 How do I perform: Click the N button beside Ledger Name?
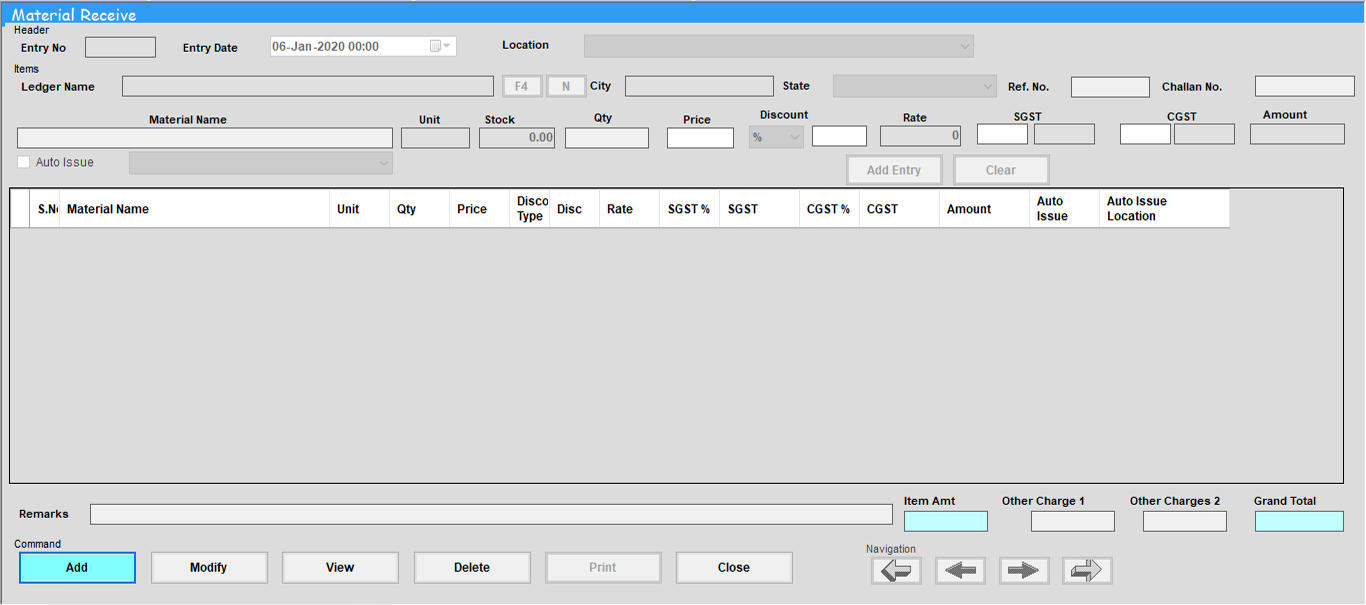(566, 87)
